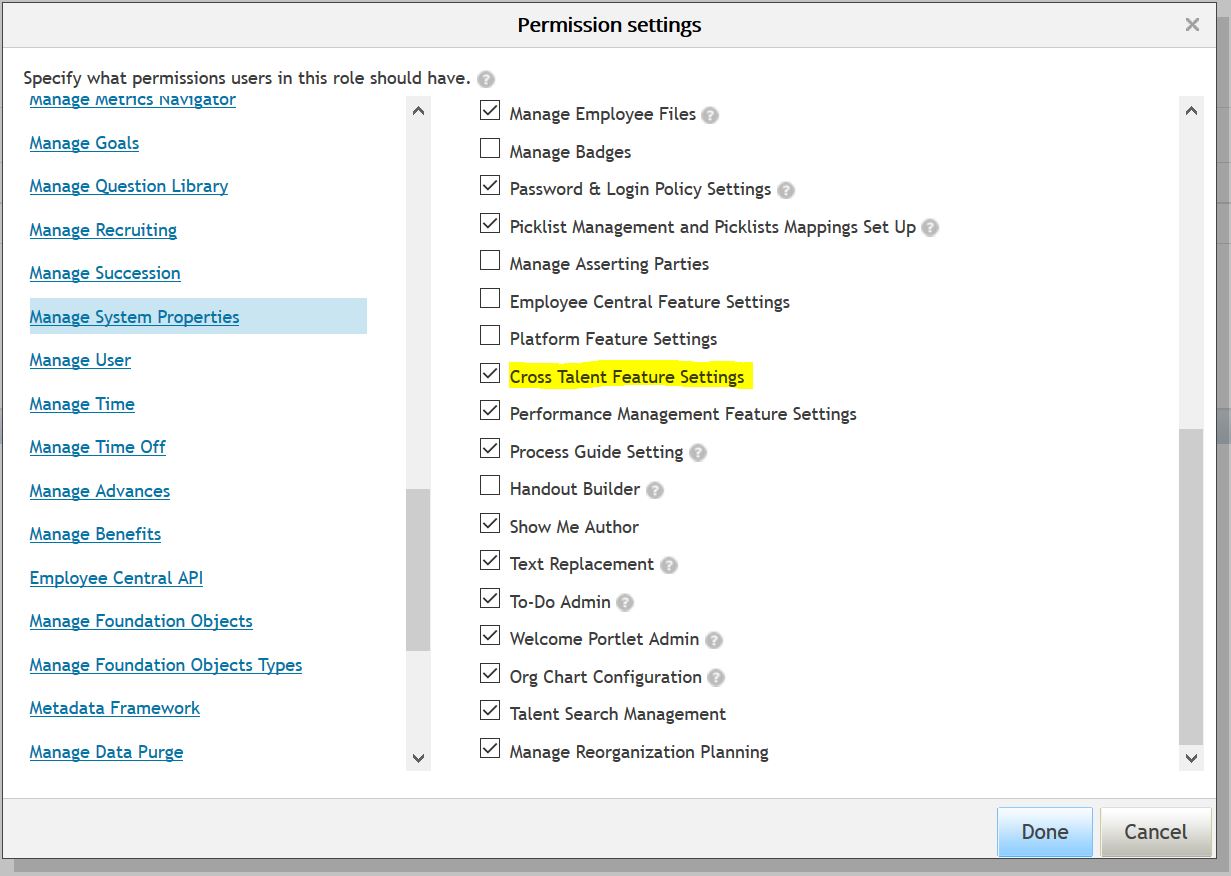Select Employee Central API link
Viewport: 1231px width, 876px height.
coord(116,578)
